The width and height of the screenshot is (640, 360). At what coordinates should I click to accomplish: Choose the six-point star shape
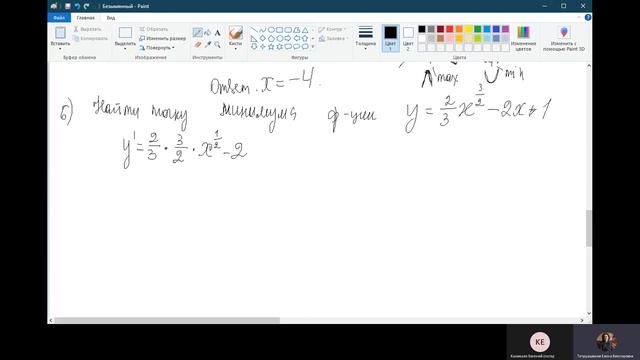(280, 47)
